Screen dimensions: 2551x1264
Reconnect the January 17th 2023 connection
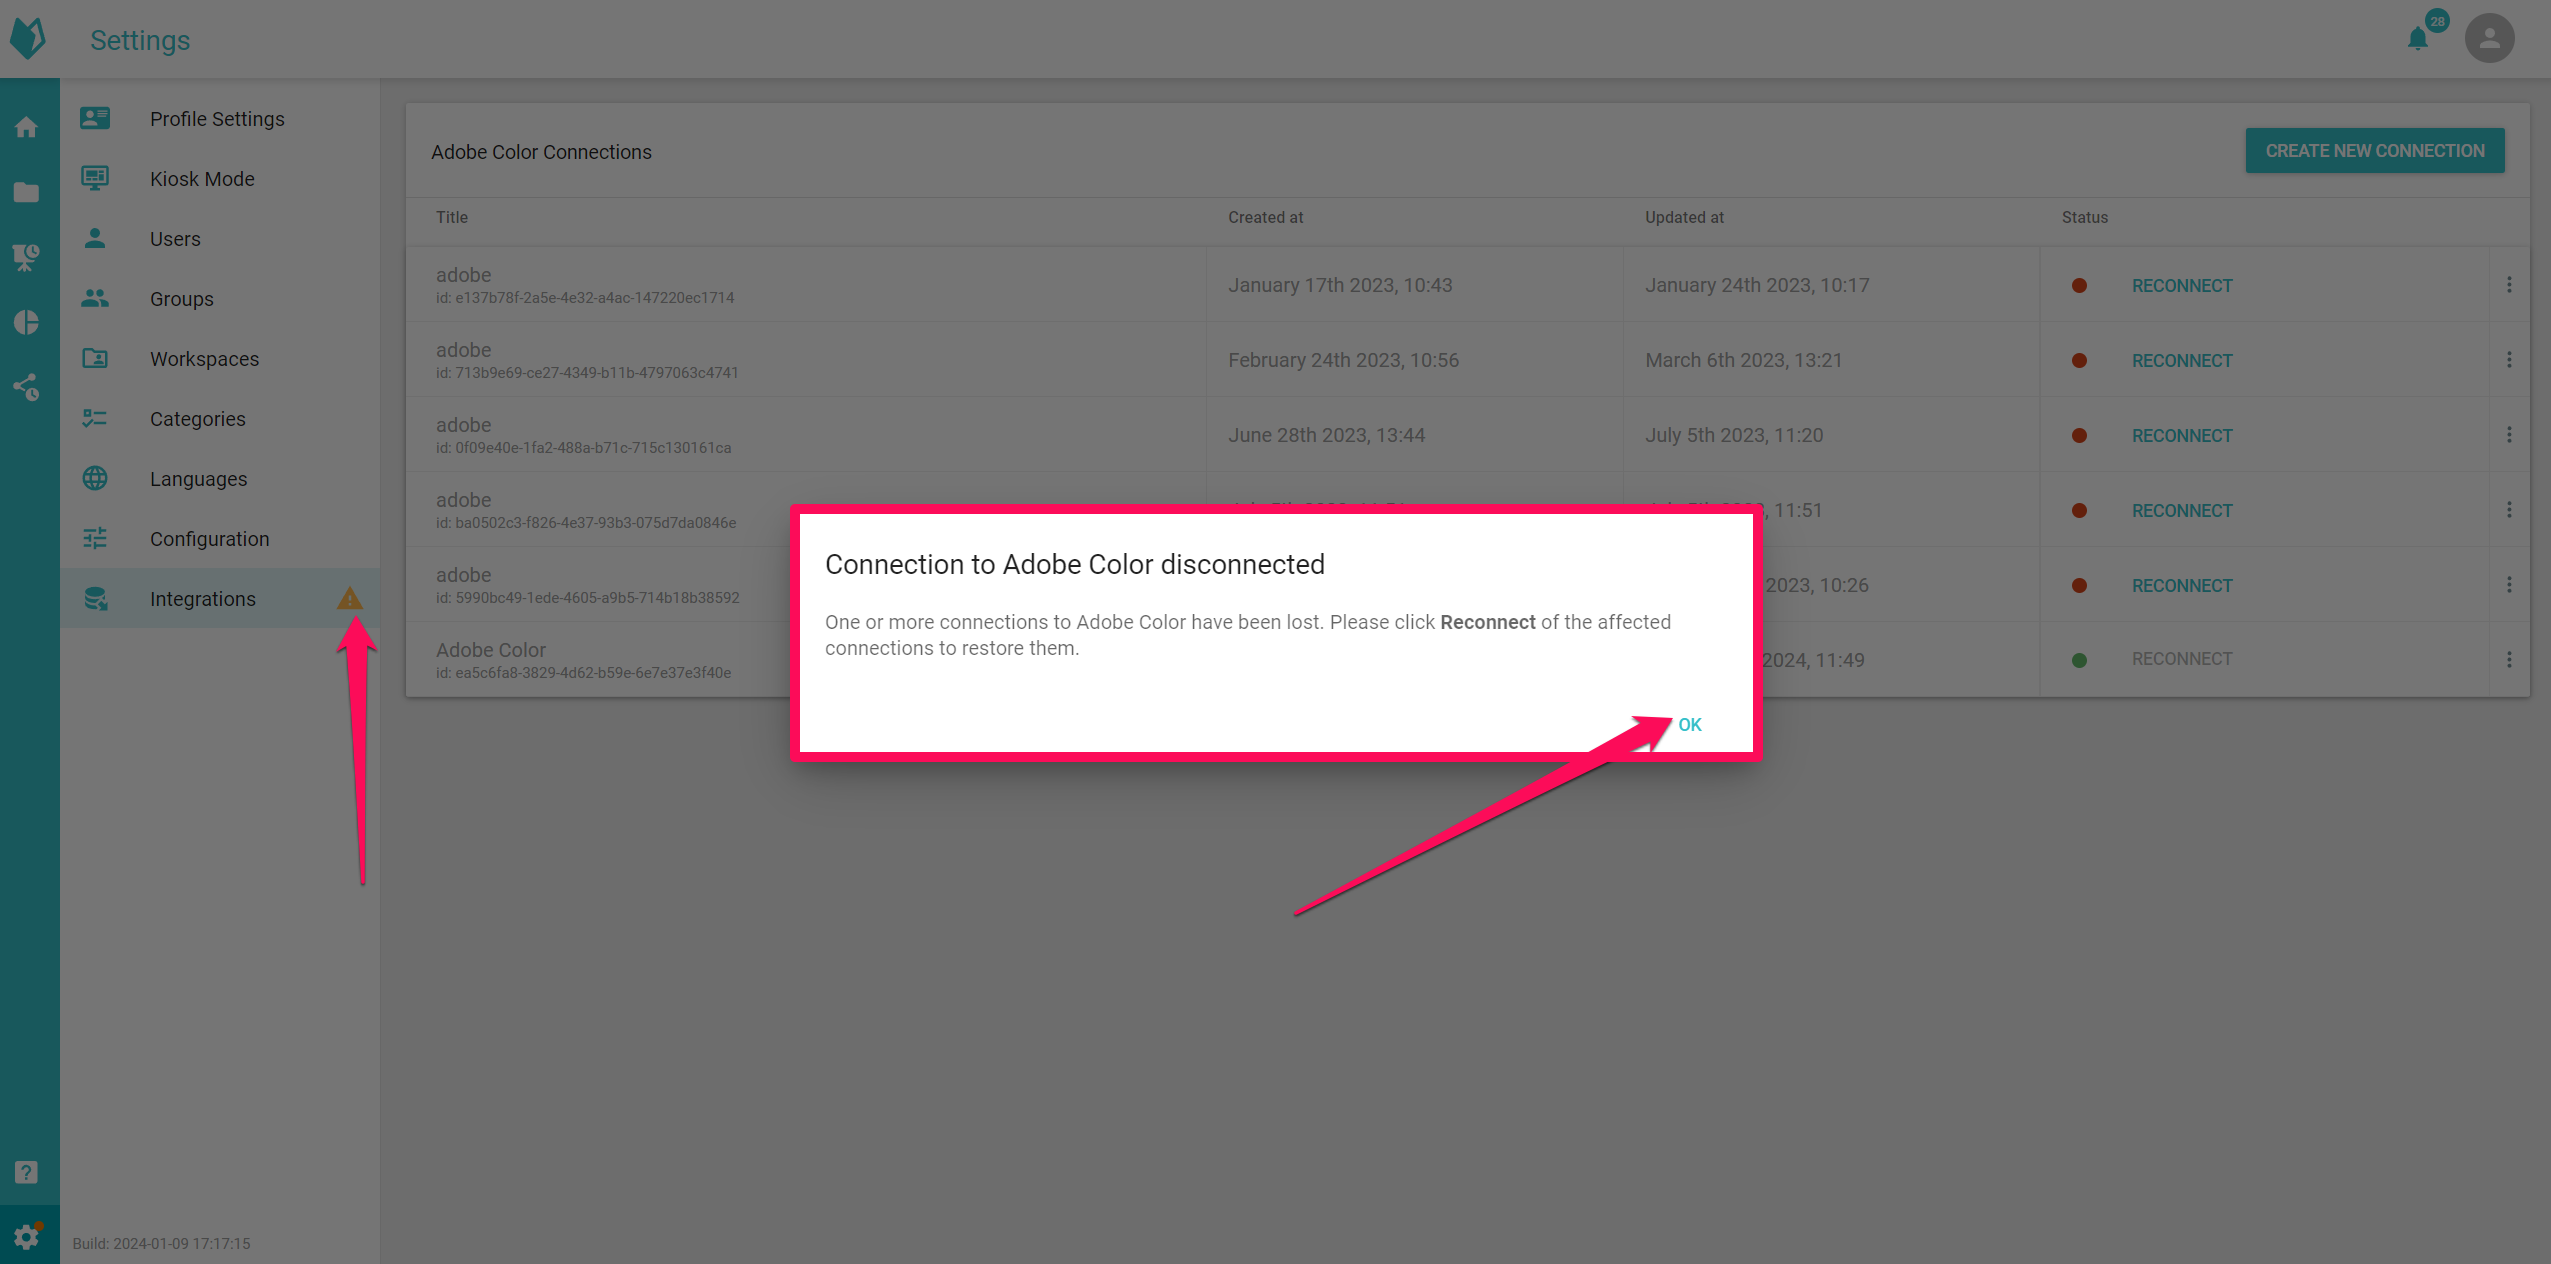point(2182,286)
